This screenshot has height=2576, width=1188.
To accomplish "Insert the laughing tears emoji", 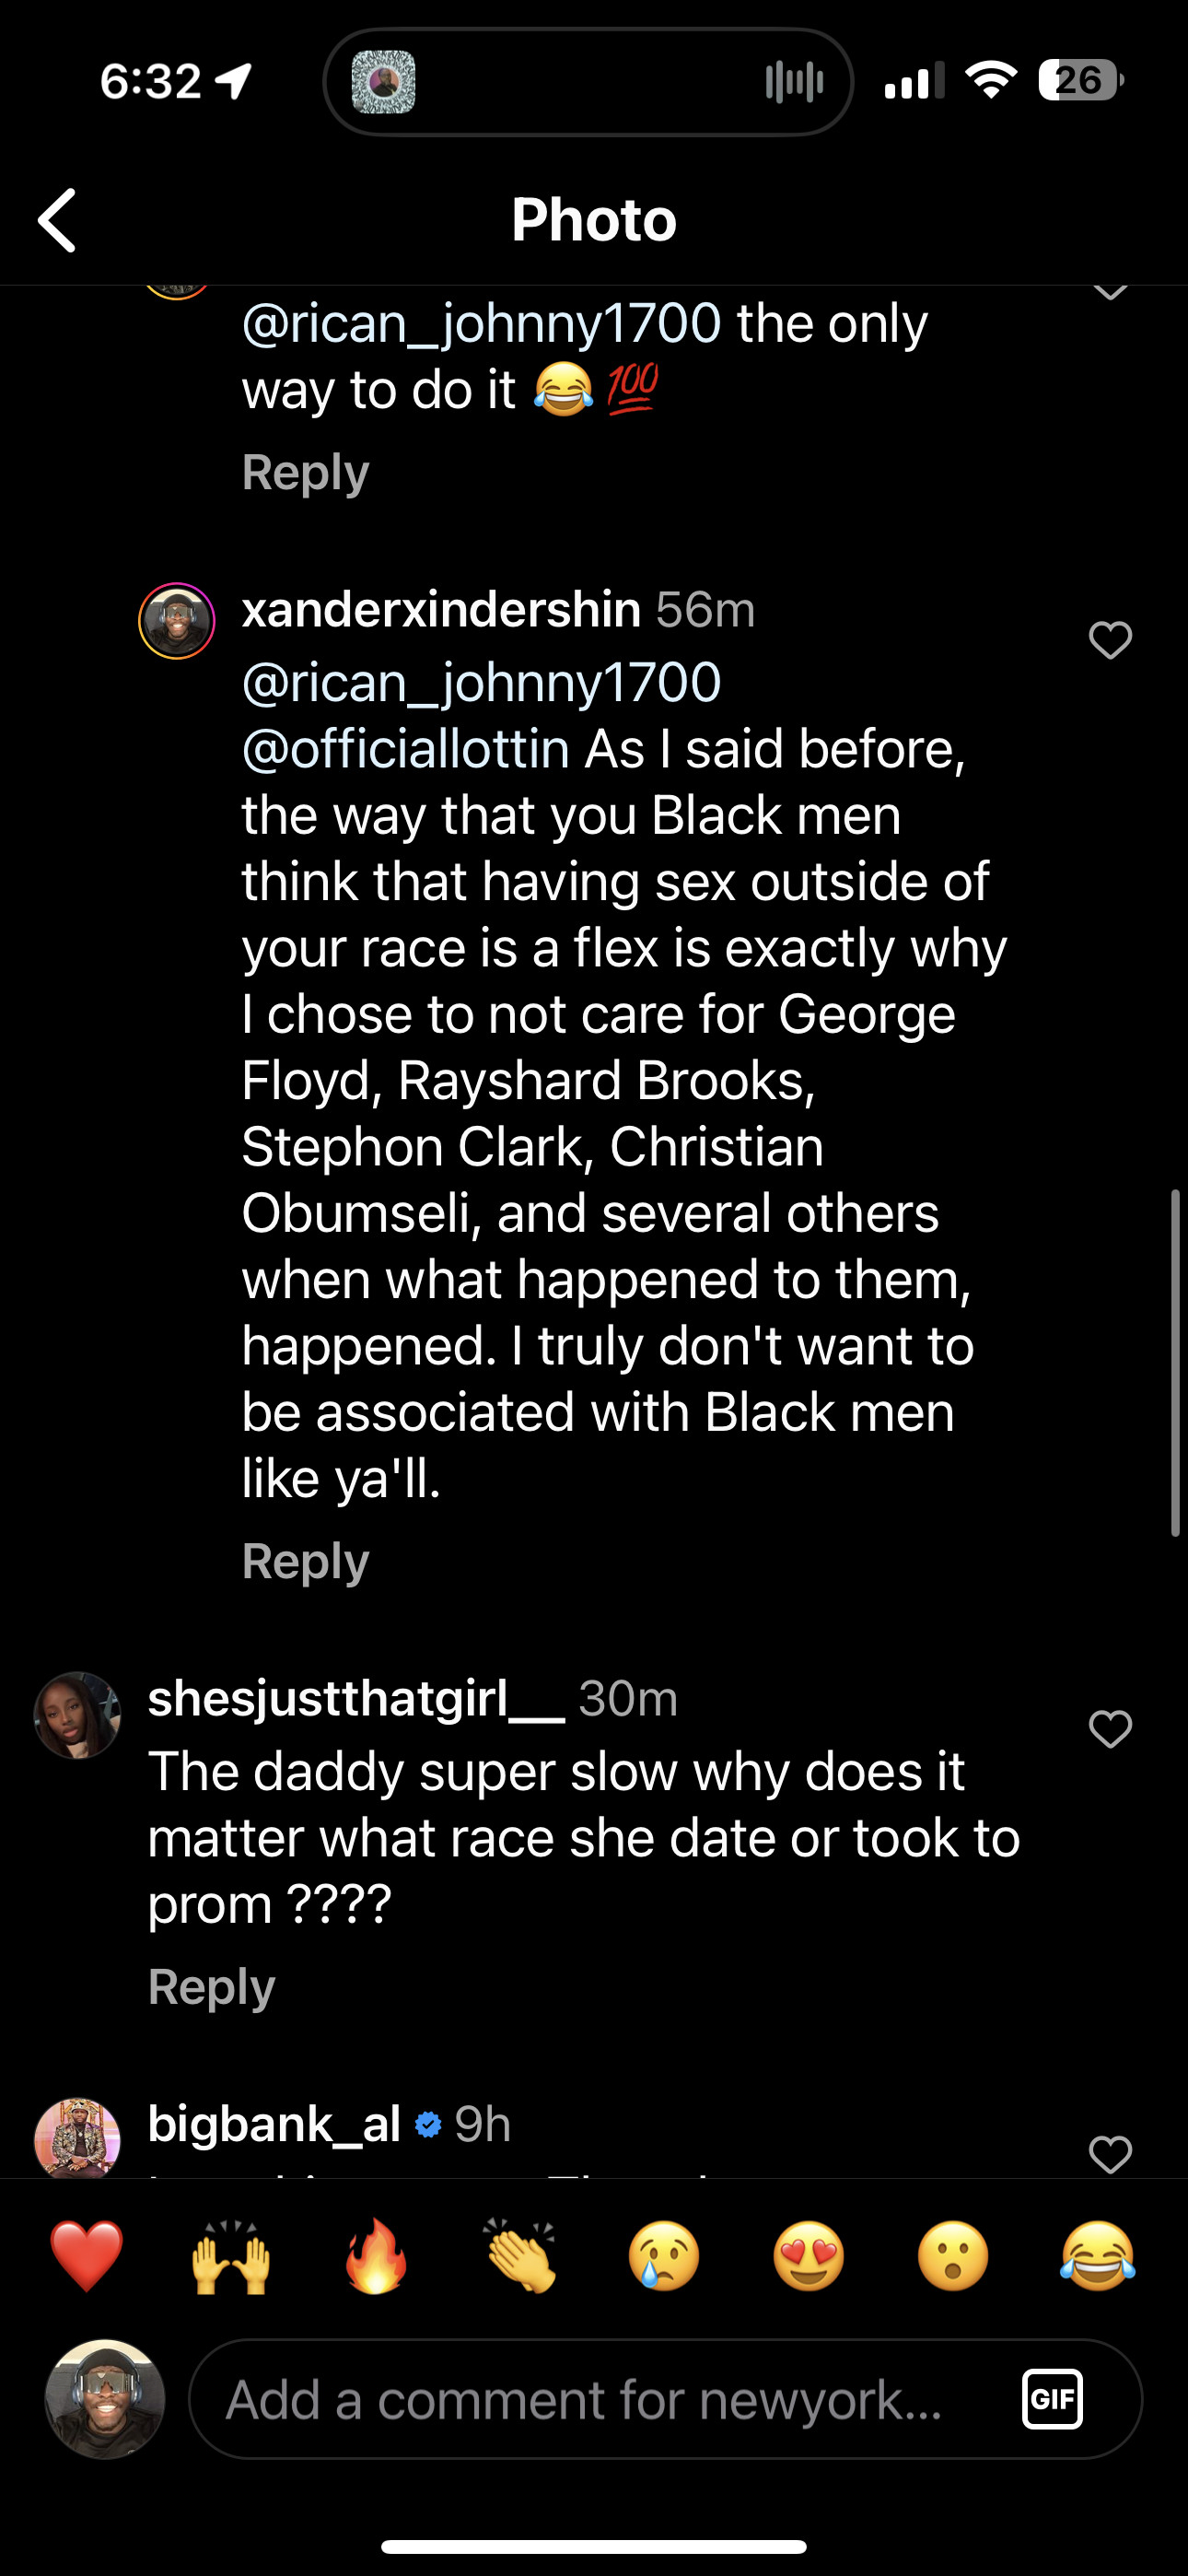I will pos(1097,2256).
